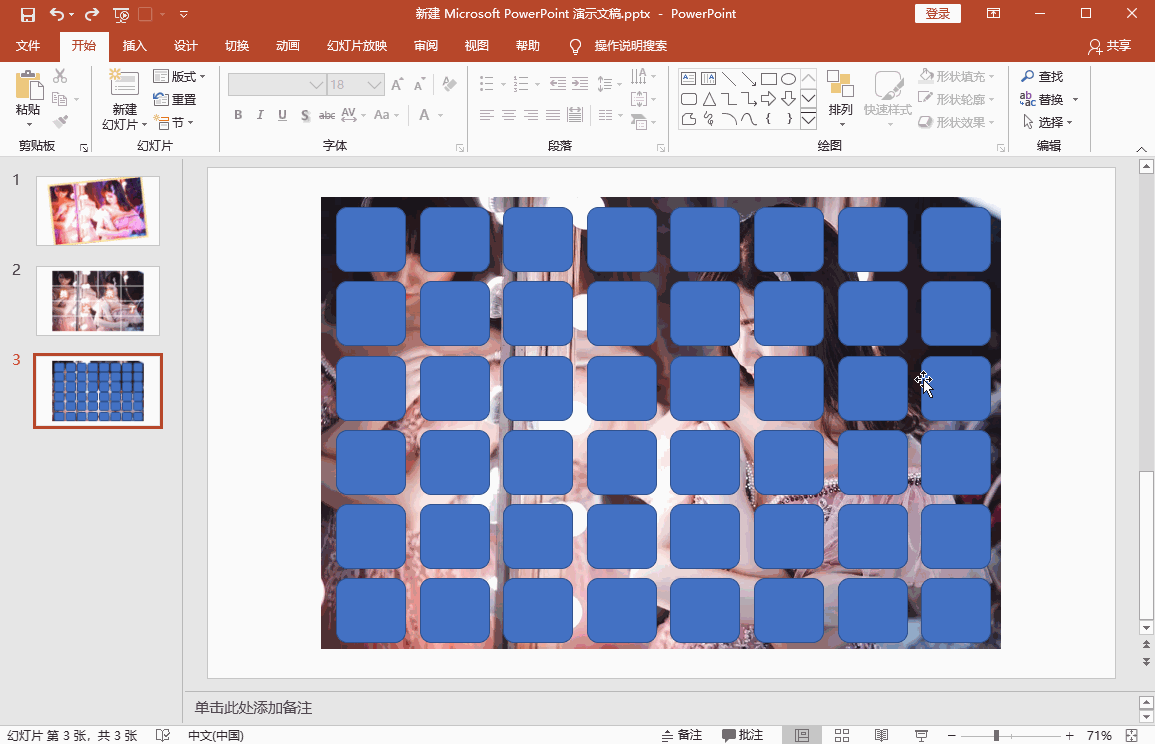1155x744 pixels.
Task: Select the rectangle shape in shapes gallery
Action: coord(768,79)
